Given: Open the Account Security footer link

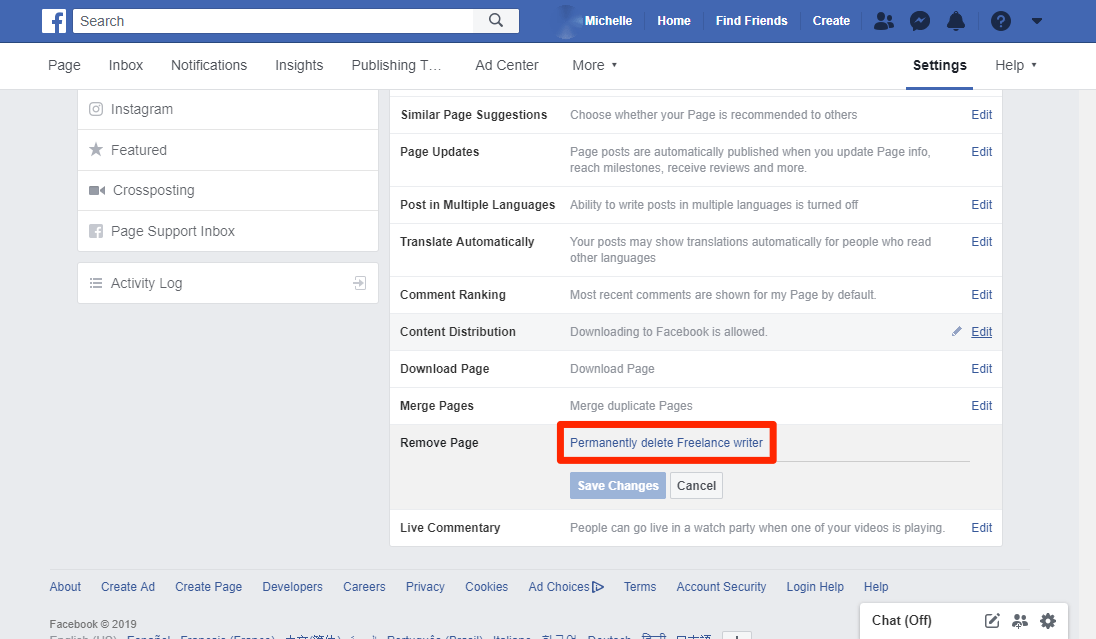Looking at the screenshot, I should (721, 587).
